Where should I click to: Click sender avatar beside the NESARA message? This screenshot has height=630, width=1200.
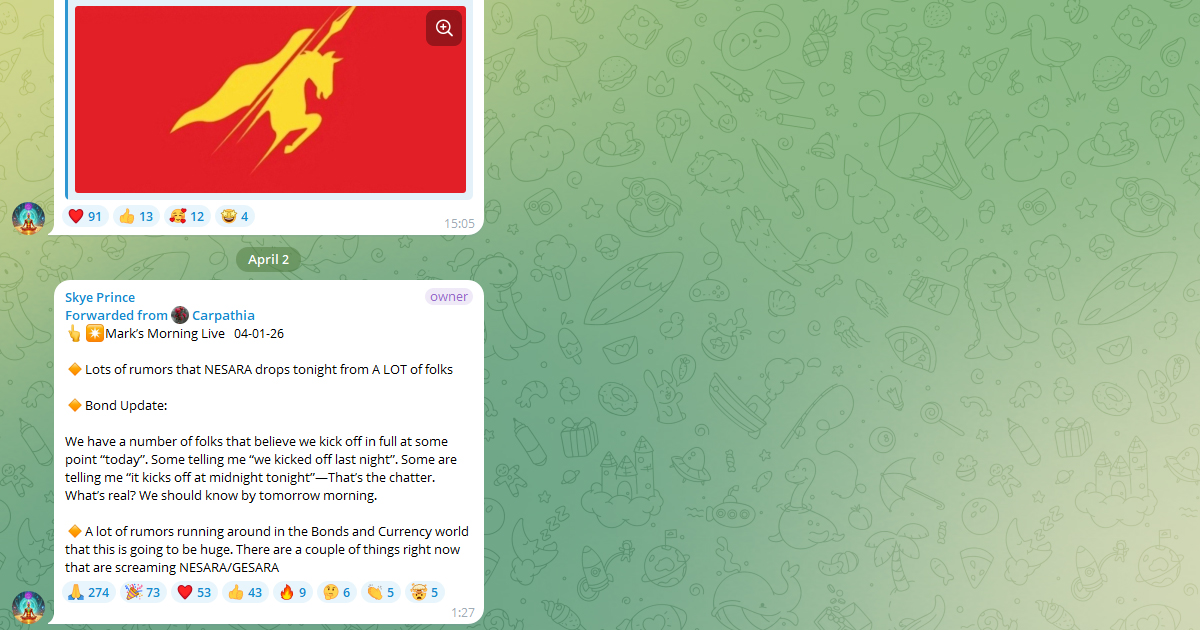(x=28, y=608)
